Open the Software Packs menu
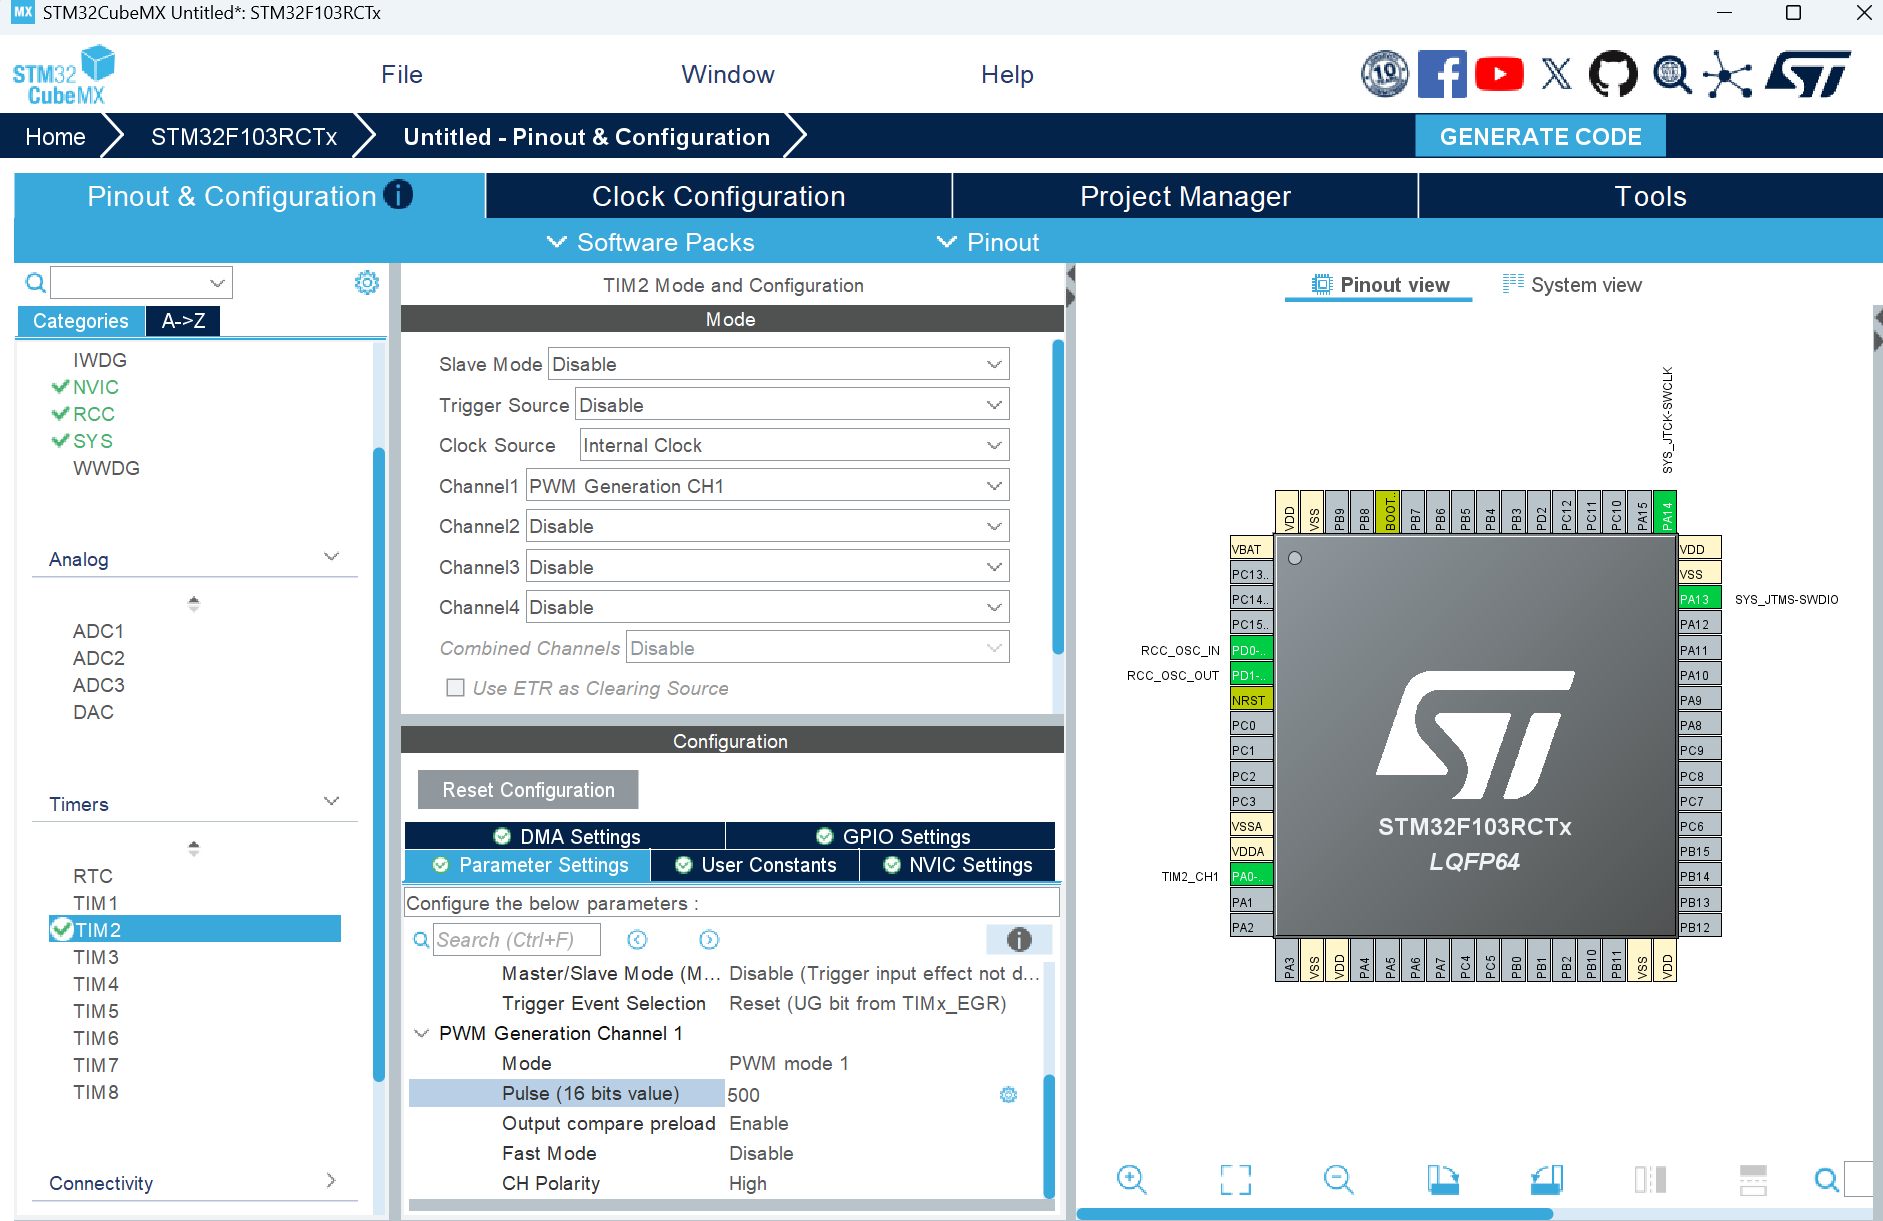Viewport: 1883px width, 1221px height. 651,242
